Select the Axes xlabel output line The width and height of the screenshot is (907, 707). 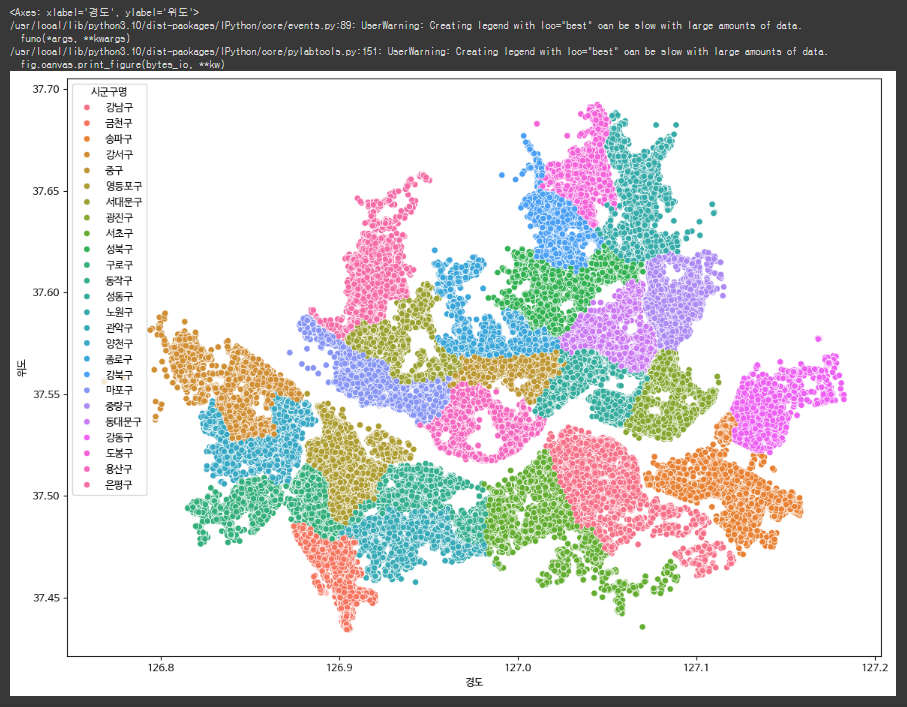[104, 12]
